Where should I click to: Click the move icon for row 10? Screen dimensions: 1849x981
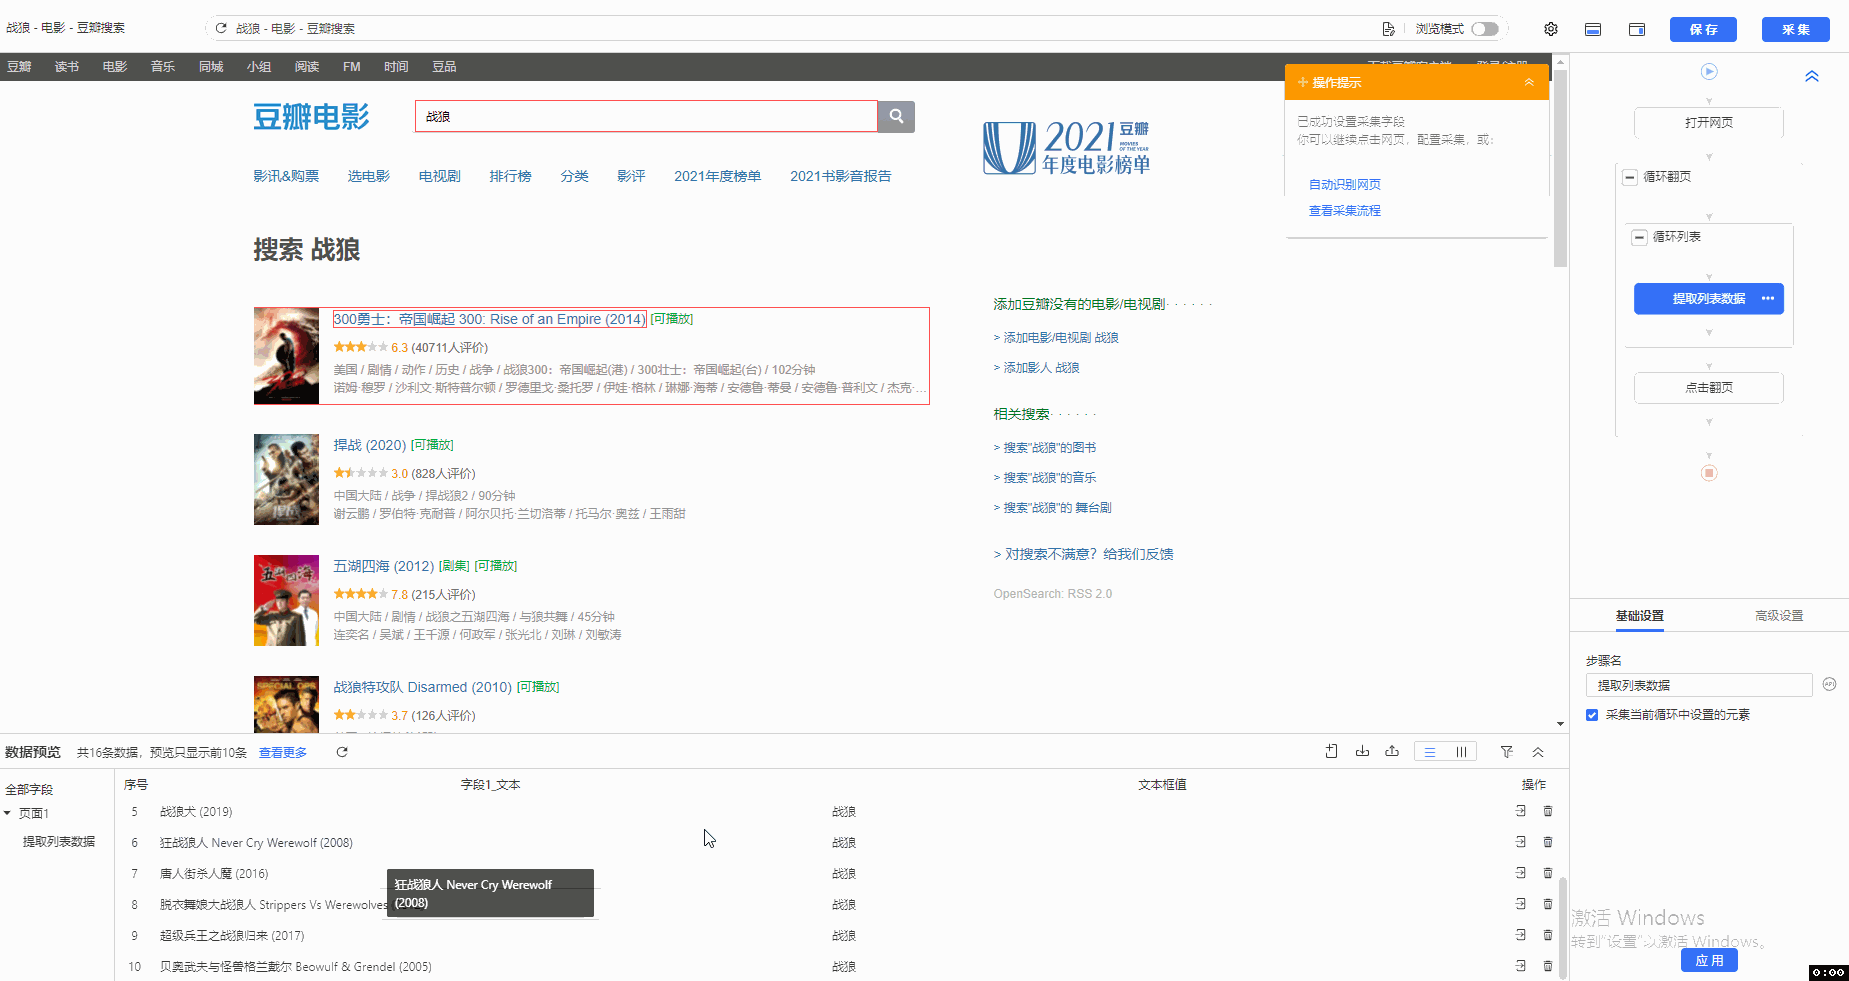pyautogui.click(x=1520, y=966)
